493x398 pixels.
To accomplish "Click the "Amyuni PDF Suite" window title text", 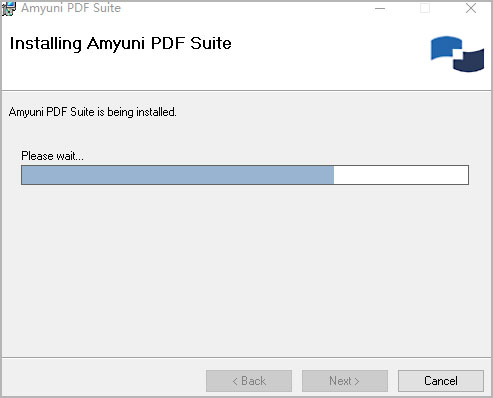I will [x=71, y=8].
